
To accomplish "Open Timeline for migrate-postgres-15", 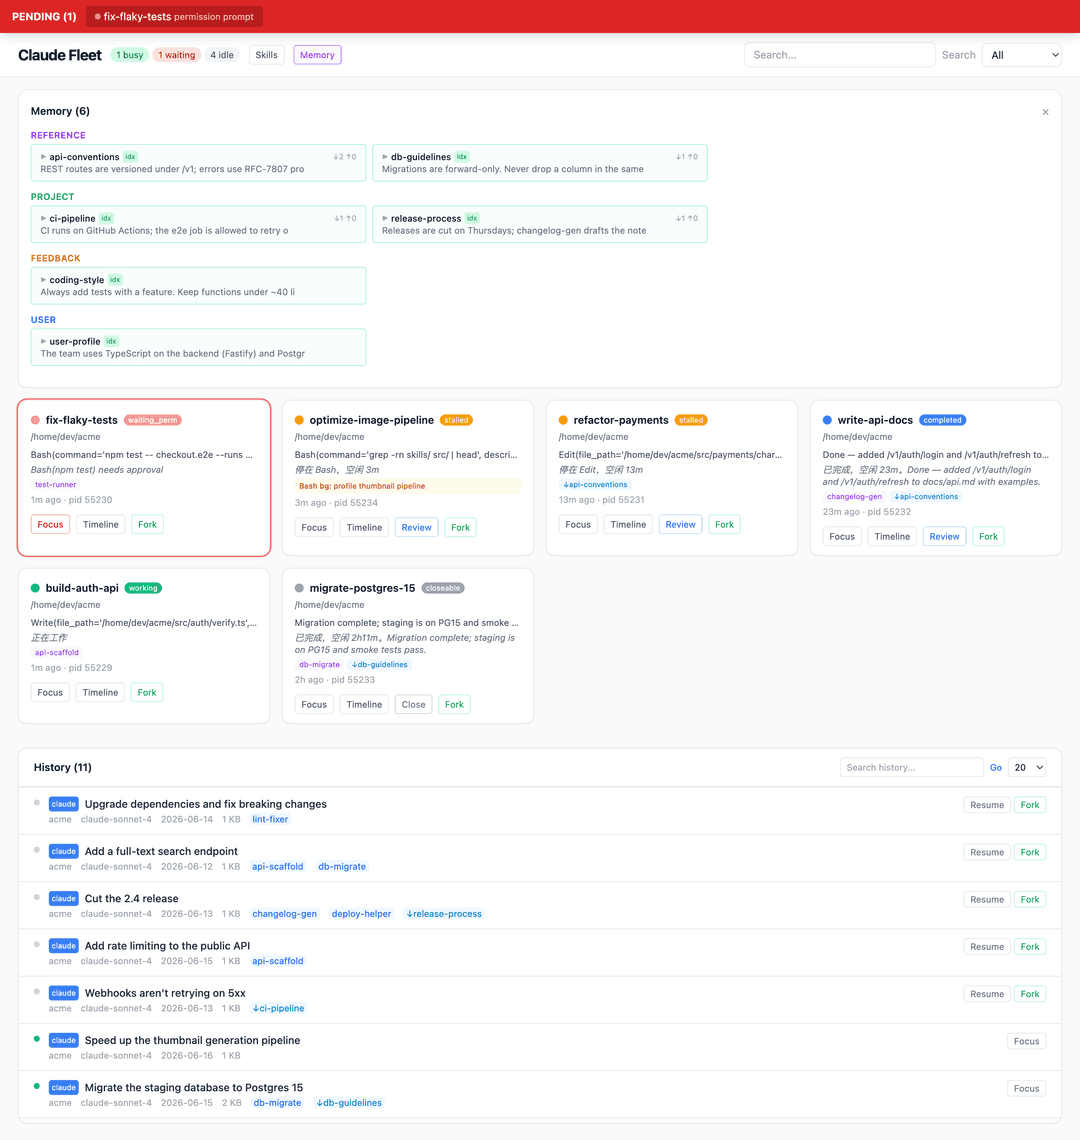I will [364, 705].
